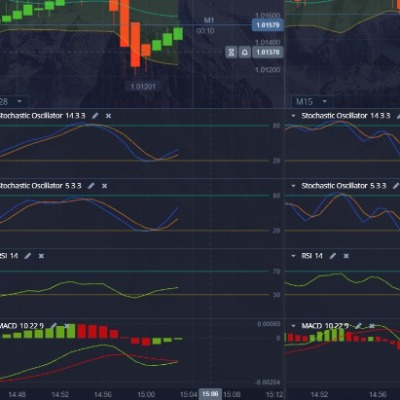Edit the left MACD 10 22 9 indicator
400x400 pixels.
click(x=53, y=326)
